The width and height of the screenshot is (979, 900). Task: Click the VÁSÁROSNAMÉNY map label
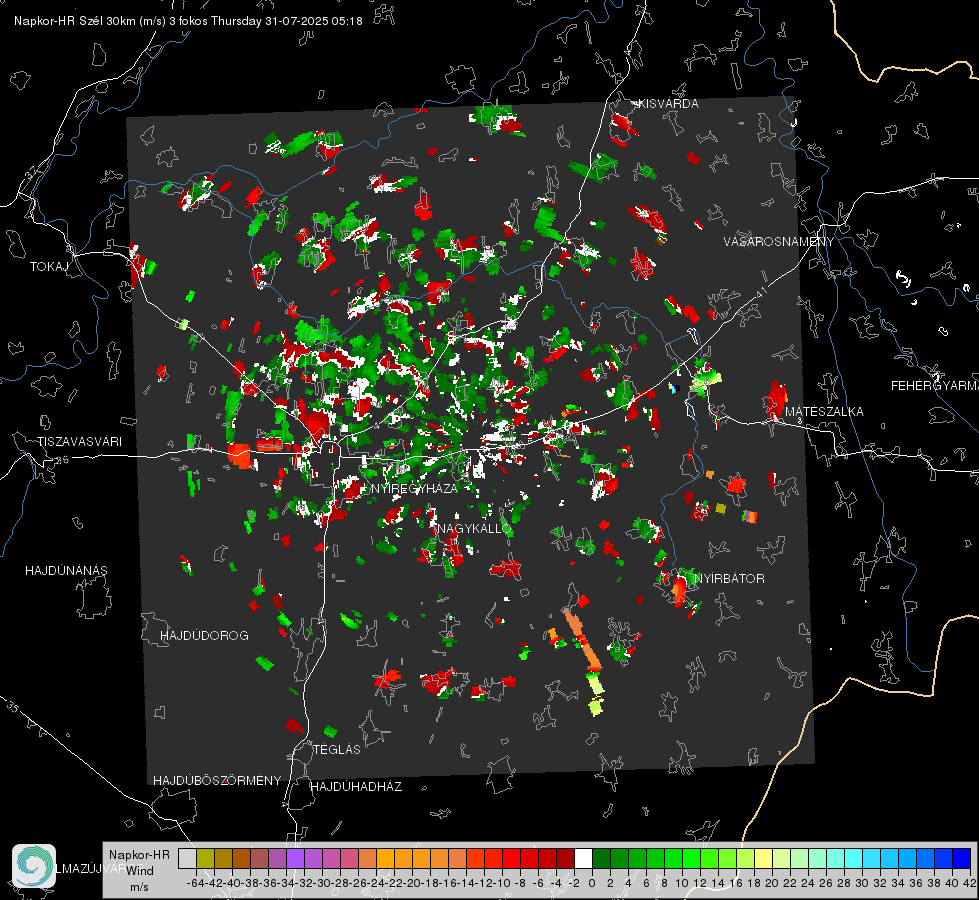[778, 241]
